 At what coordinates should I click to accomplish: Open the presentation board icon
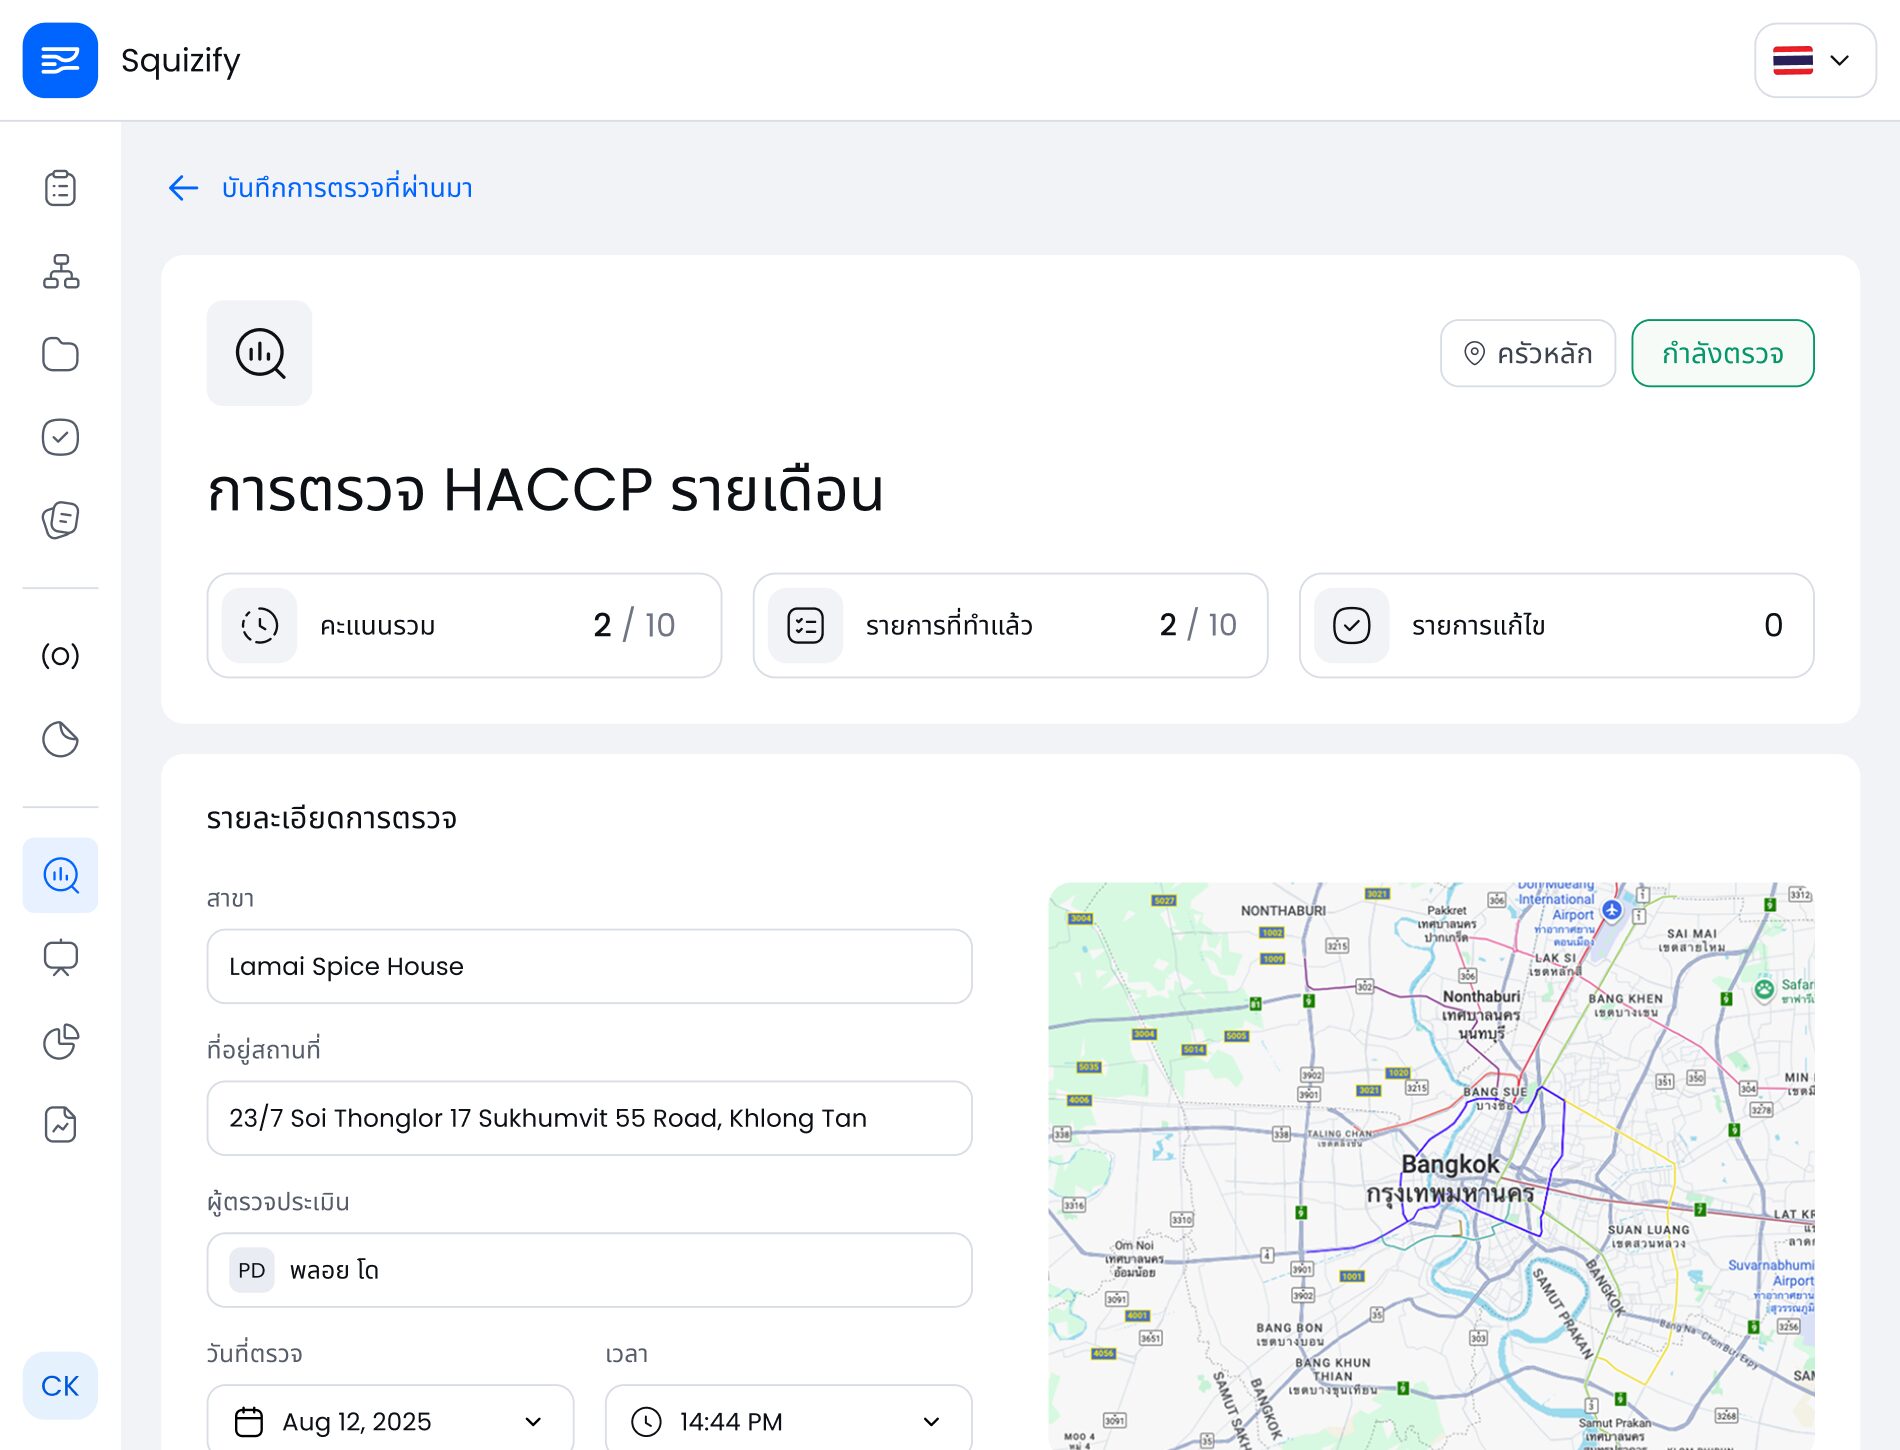60,958
